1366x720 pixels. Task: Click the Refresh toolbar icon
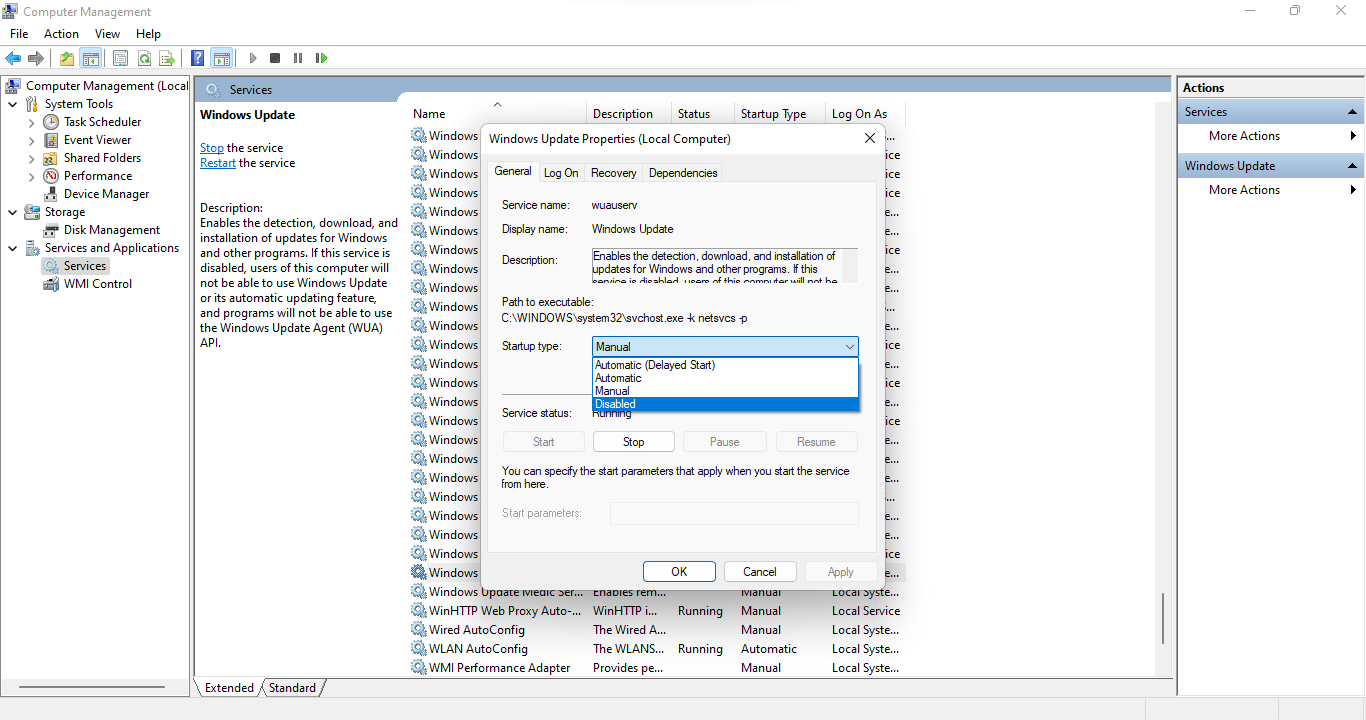[x=144, y=58]
